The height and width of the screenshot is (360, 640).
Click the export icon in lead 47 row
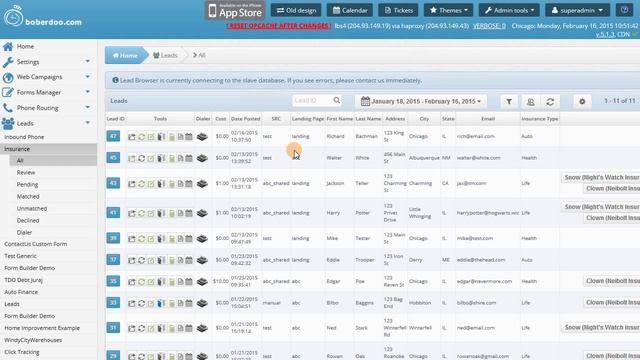click(131, 137)
